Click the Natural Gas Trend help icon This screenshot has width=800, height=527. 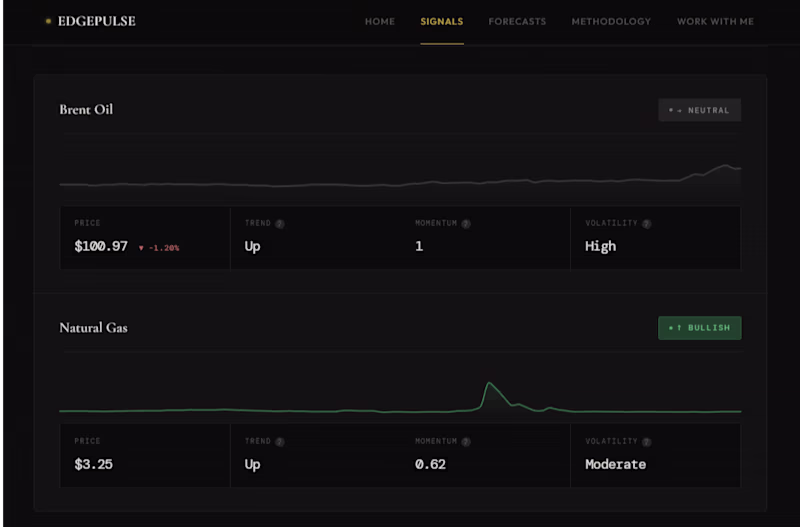[x=280, y=441]
